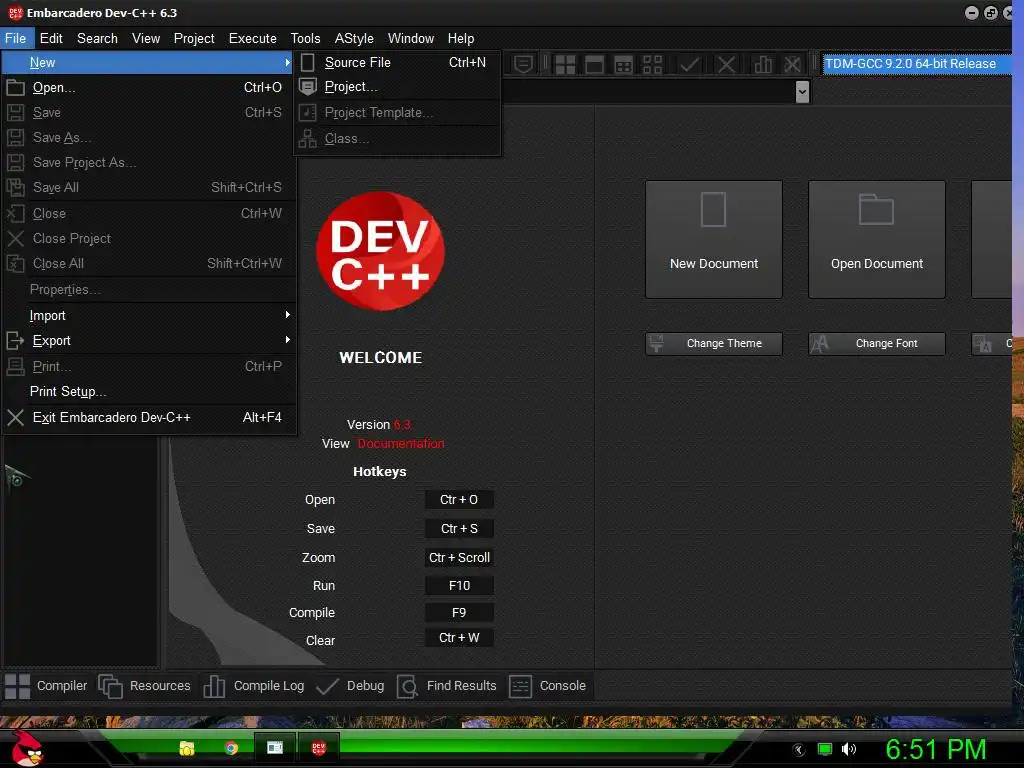The image size is (1024, 768).
Task: Open Chrome from the taskbar
Action: pyautogui.click(x=231, y=748)
